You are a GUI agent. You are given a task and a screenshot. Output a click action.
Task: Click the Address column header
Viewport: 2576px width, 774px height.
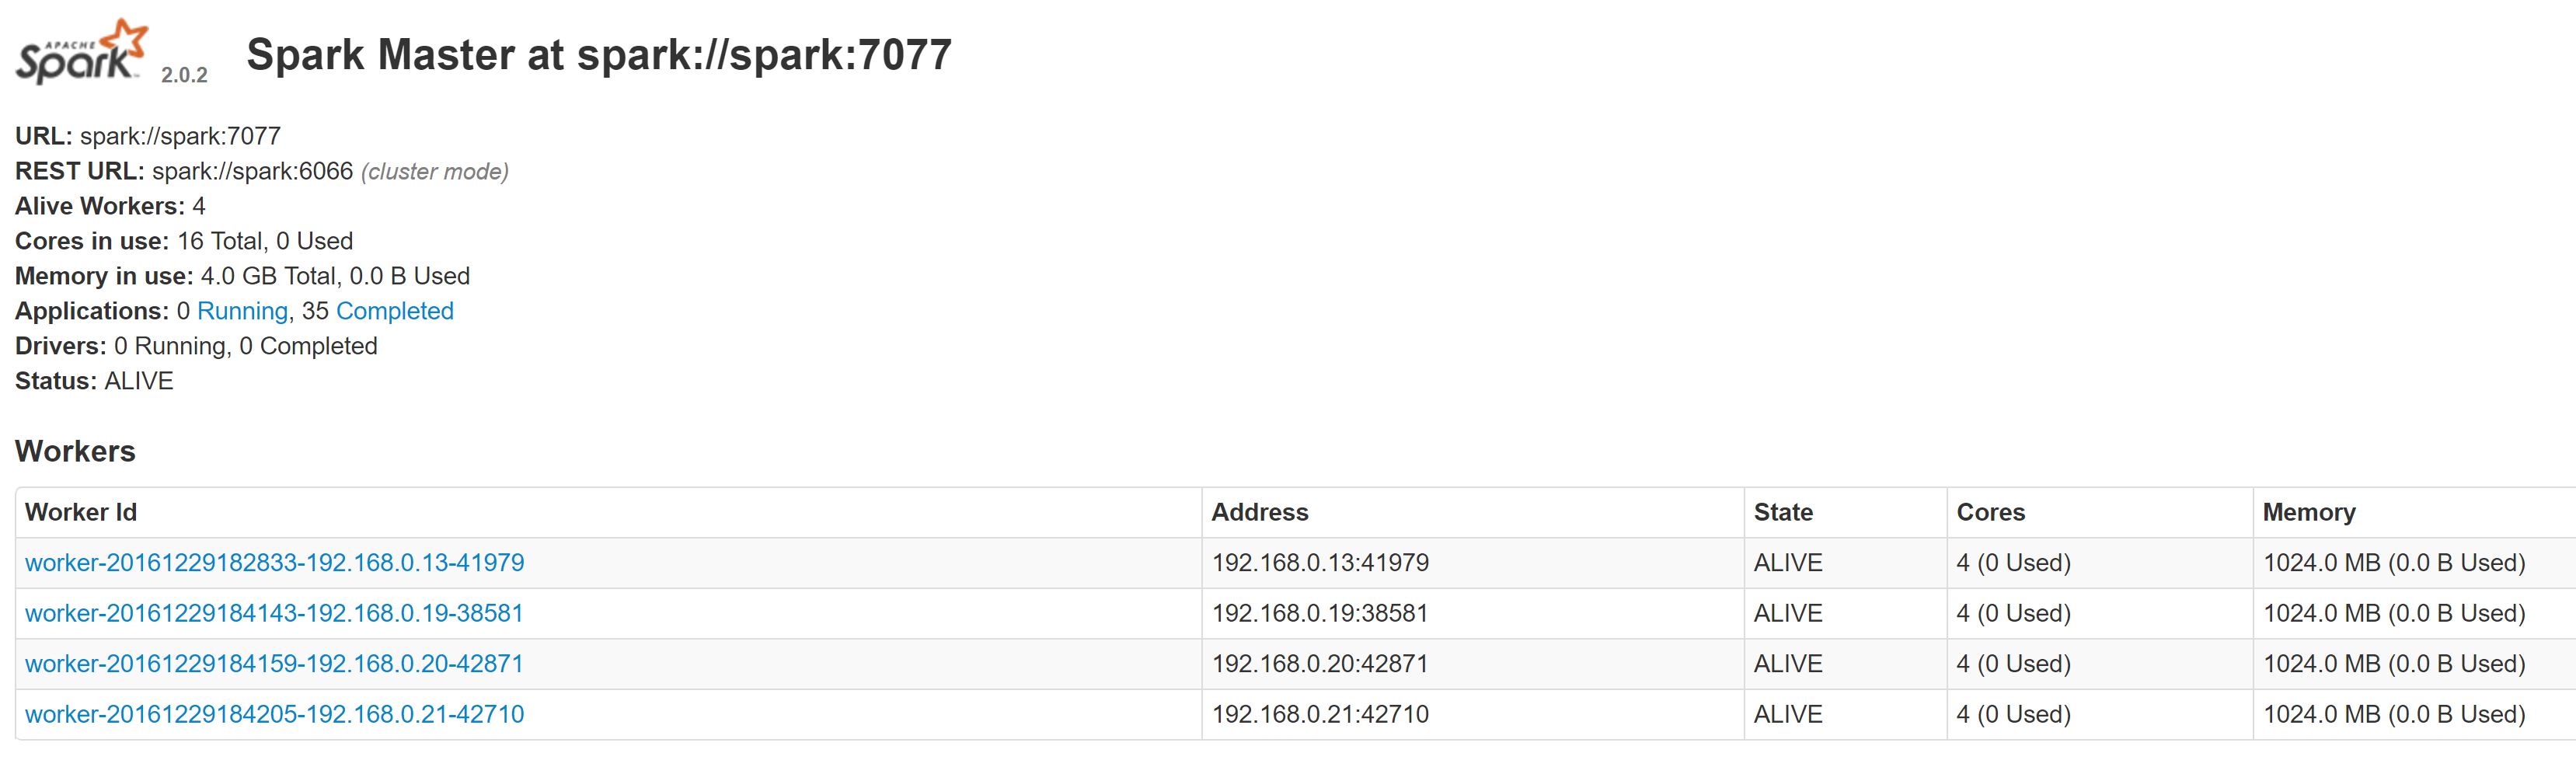coord(1259,512)
